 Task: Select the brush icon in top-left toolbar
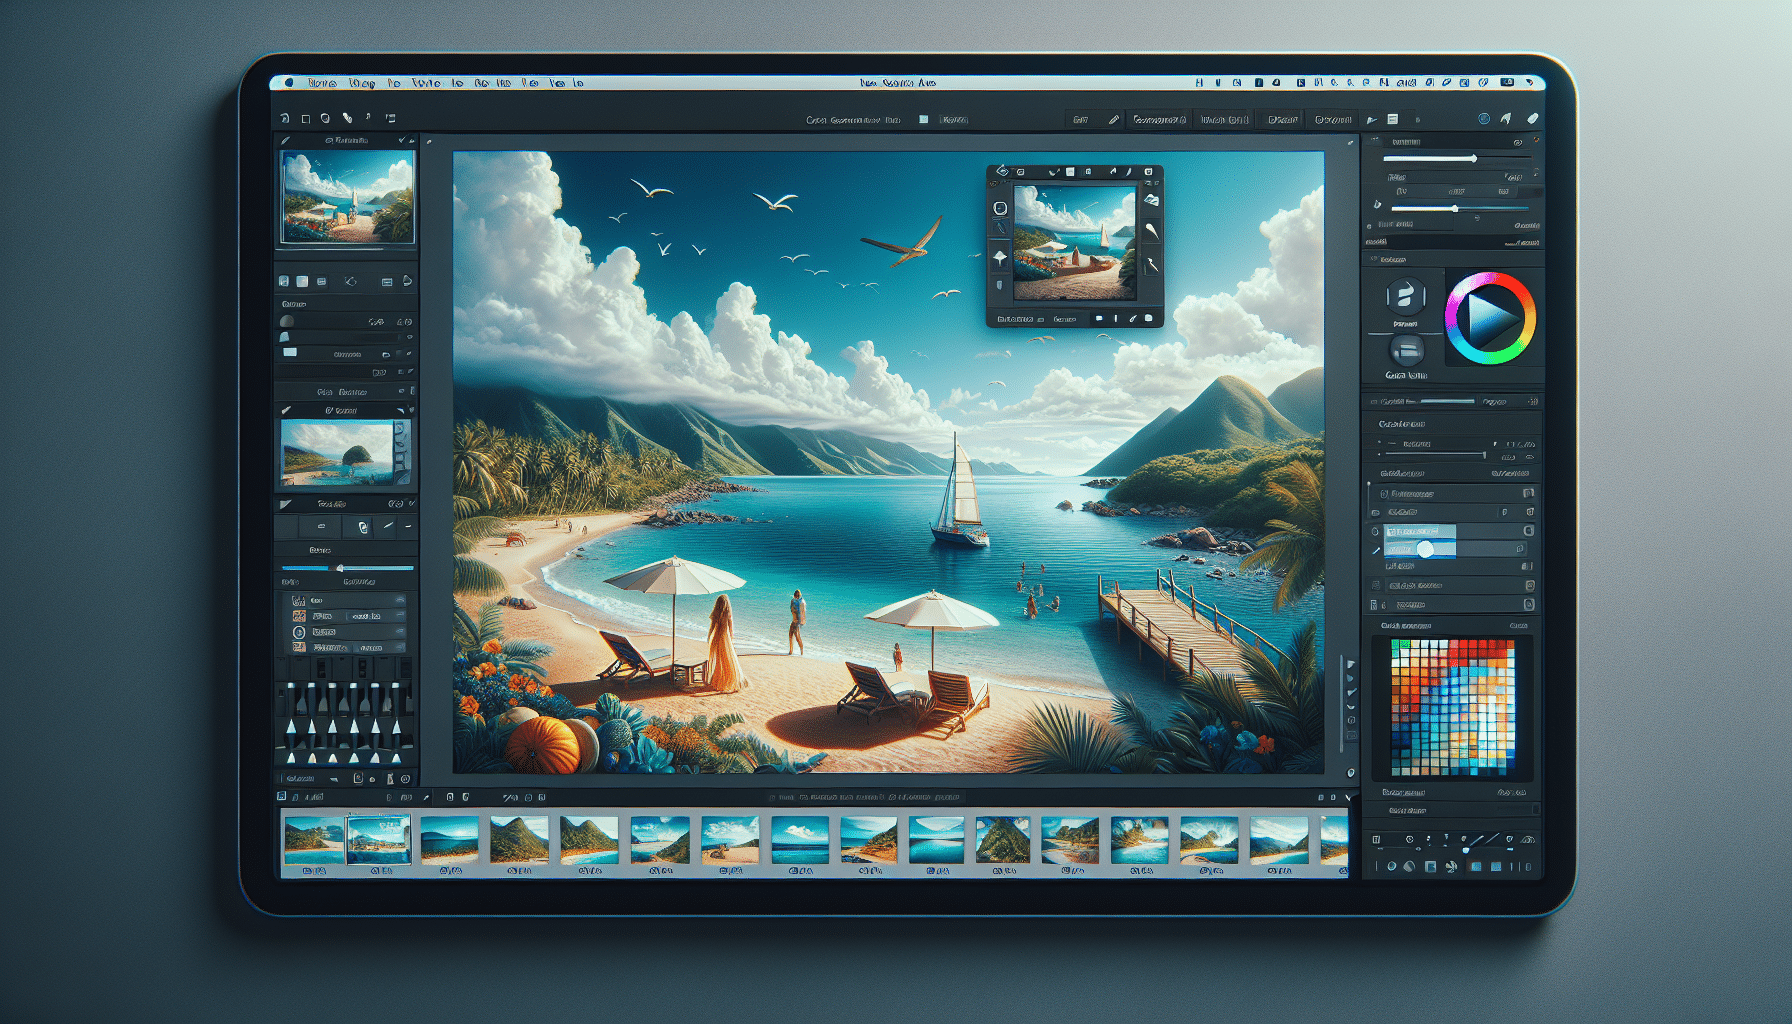[347, 118]
